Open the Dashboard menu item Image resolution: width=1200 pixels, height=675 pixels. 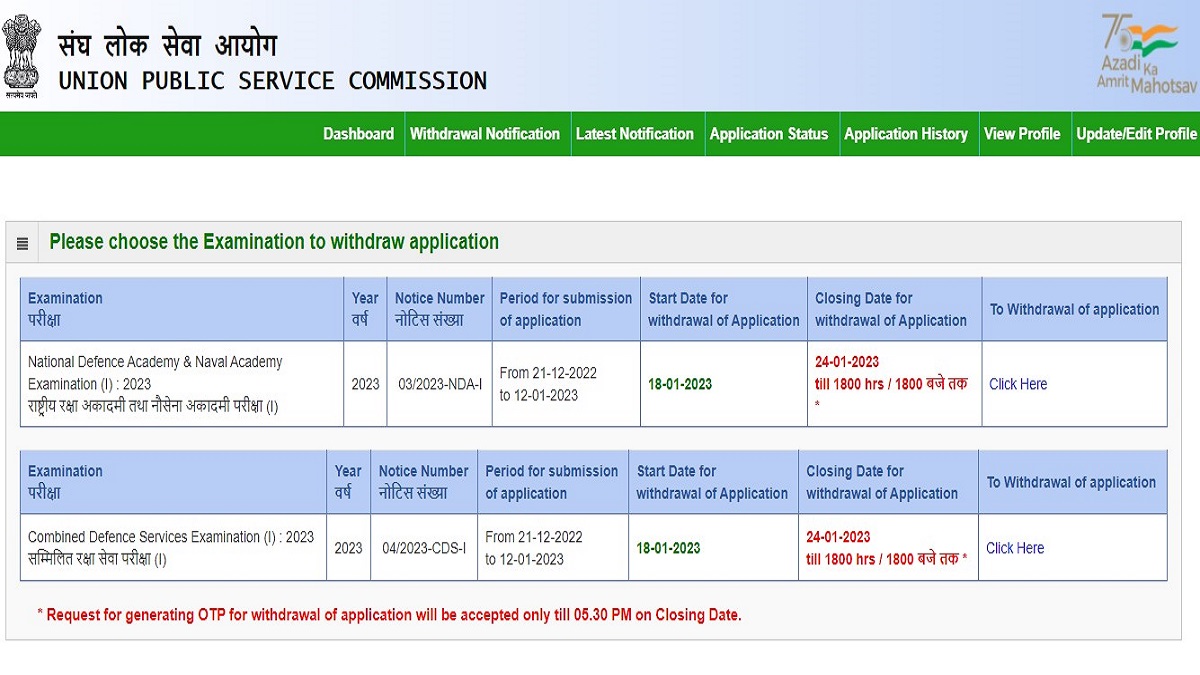click(x=358, y=134)
